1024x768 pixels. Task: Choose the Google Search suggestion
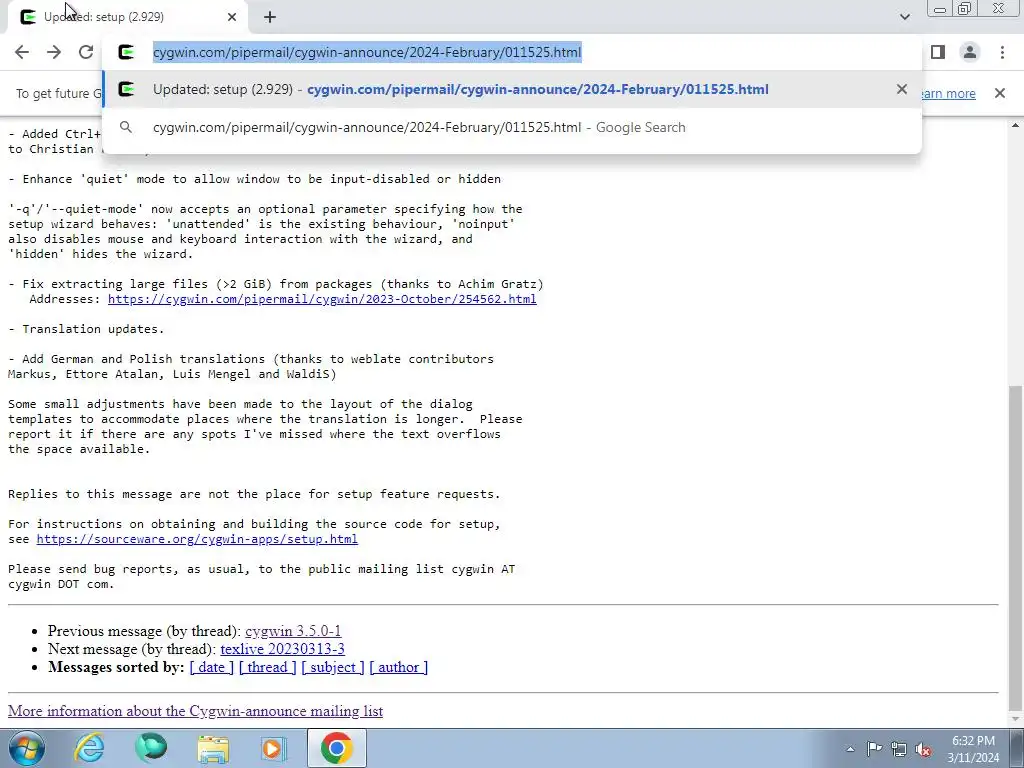click(x=512, y=127)
